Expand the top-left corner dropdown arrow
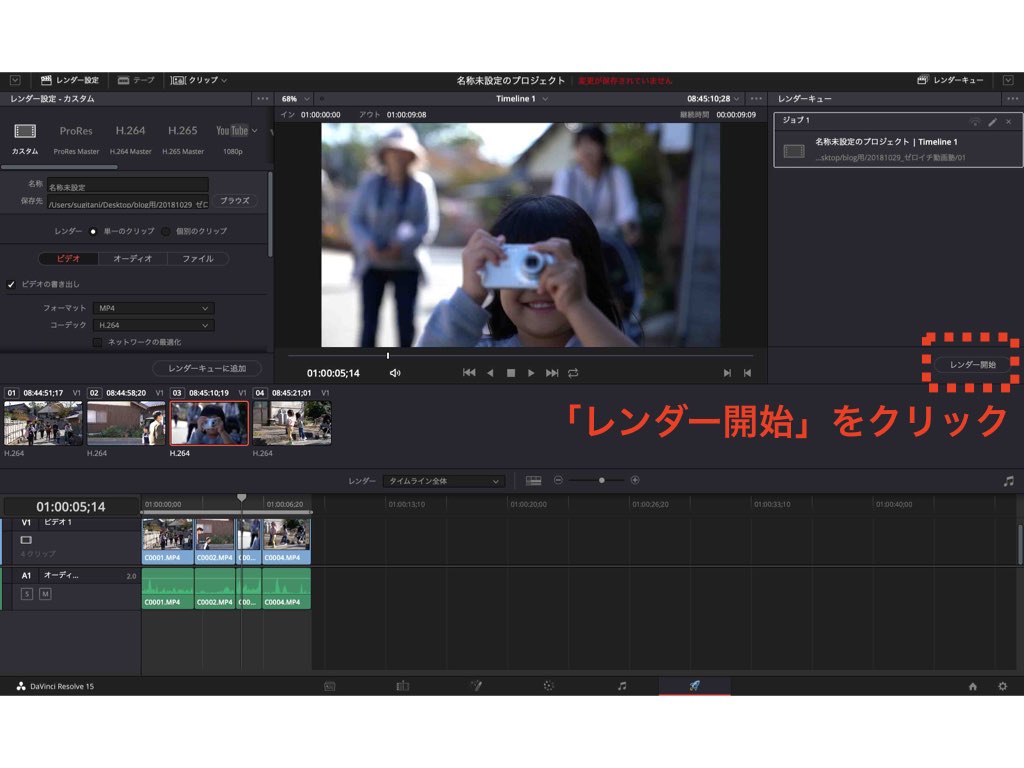 [x=15, y=80]
